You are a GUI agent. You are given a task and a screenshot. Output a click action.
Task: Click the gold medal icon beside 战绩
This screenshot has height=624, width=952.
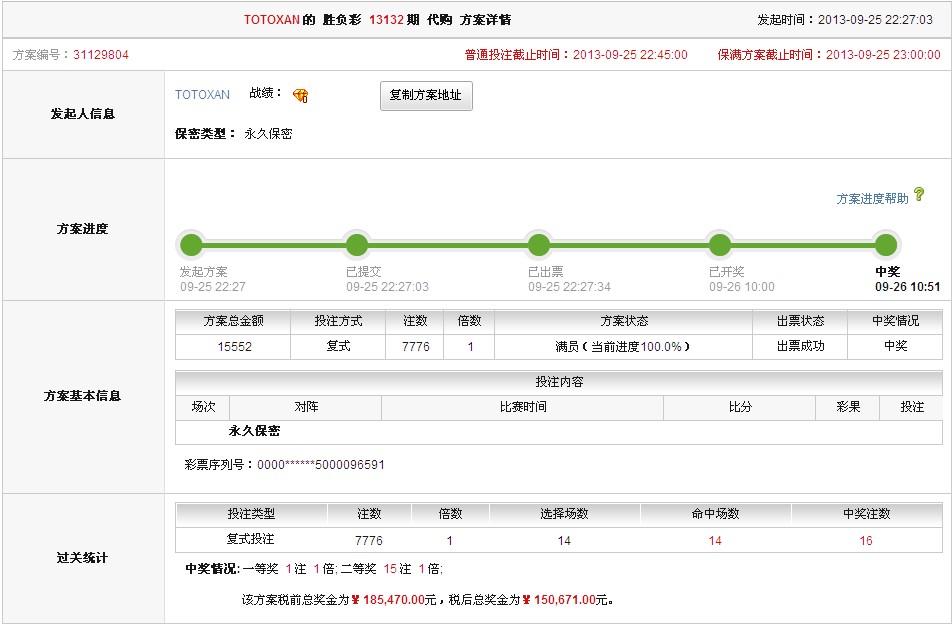(300, 96)
